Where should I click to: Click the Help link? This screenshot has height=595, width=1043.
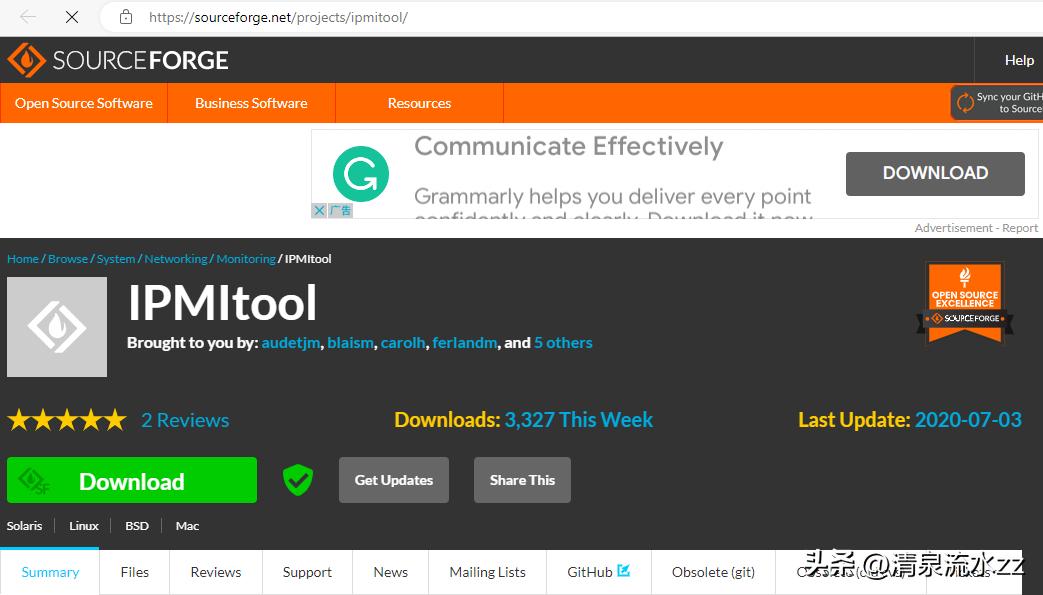[x=1019, y=61]
